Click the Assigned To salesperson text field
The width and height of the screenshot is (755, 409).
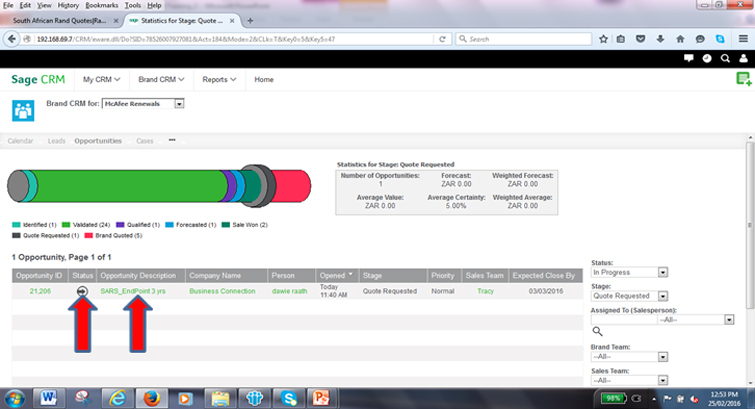click(x=624, y=319)
